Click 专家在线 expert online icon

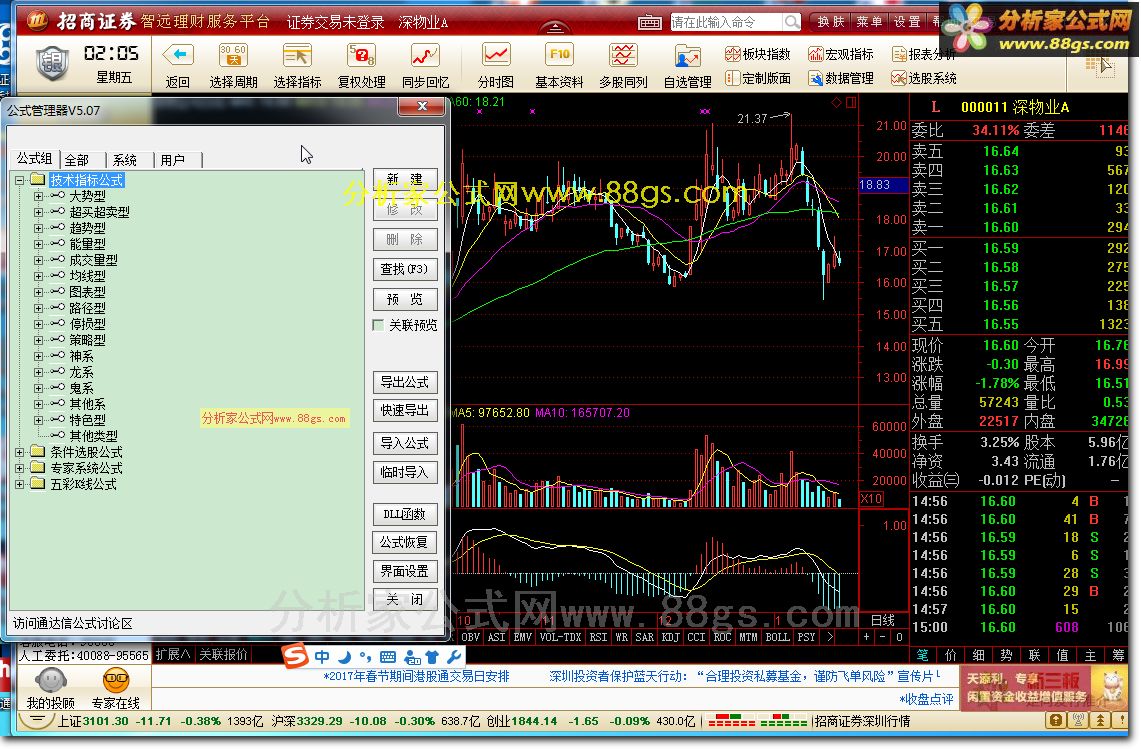[x=116, y=681]
